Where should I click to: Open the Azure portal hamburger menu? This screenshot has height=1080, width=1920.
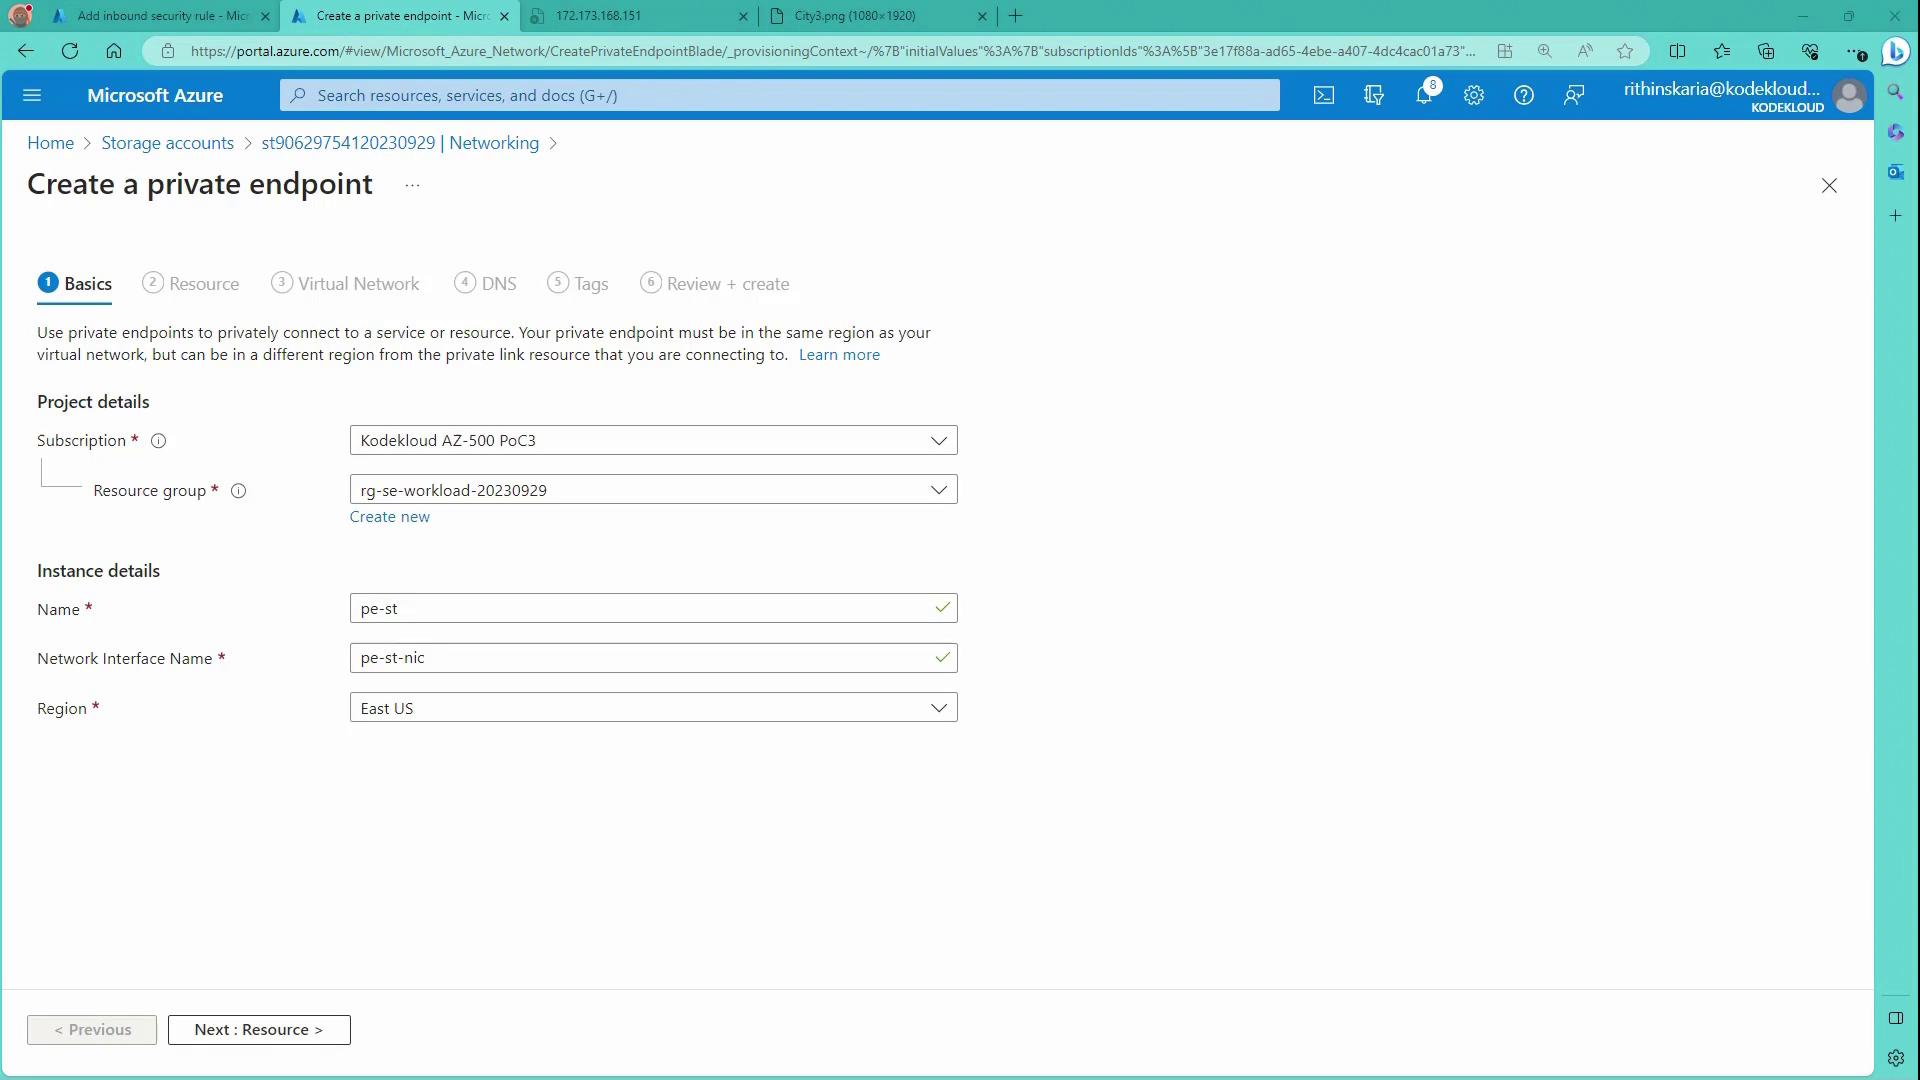[32, 96]
